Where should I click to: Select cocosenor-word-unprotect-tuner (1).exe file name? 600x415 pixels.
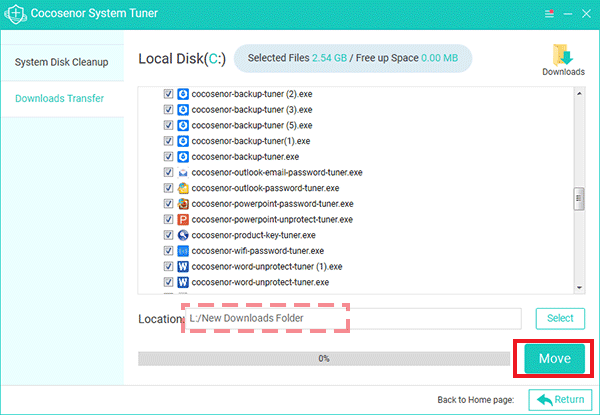(267, 267)
